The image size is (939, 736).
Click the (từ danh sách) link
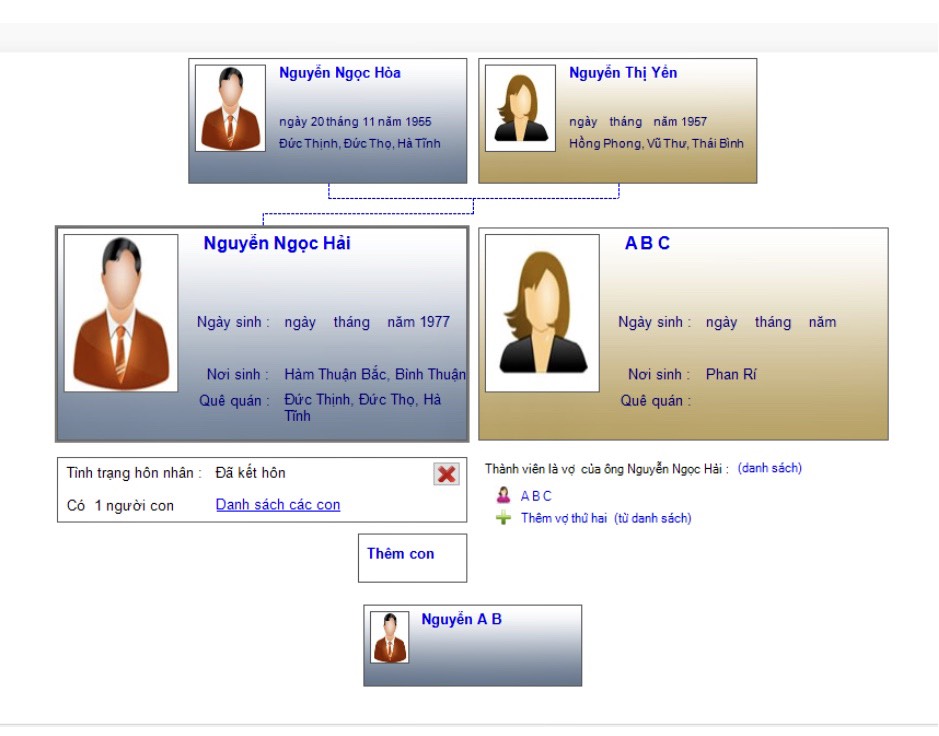click(x=653, y=518)
